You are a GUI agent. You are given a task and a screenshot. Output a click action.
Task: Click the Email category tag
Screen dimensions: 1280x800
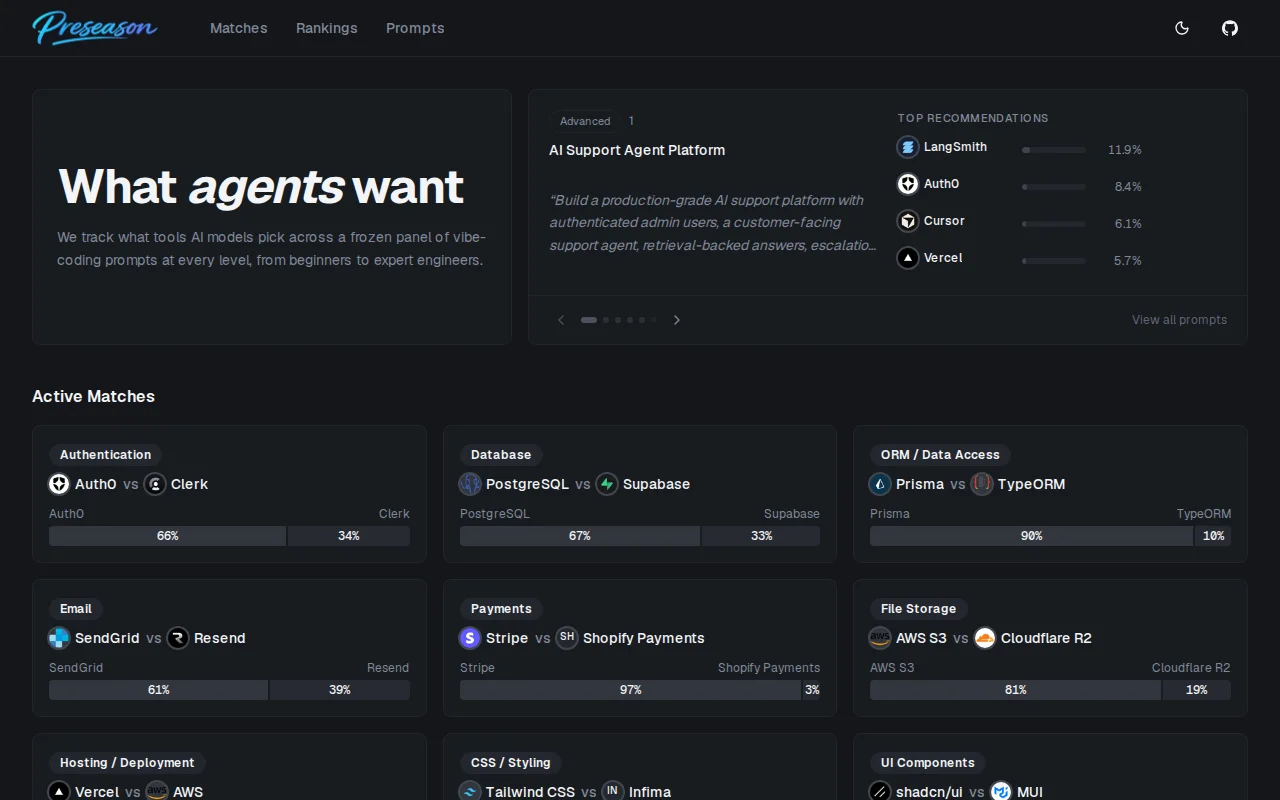76,609
